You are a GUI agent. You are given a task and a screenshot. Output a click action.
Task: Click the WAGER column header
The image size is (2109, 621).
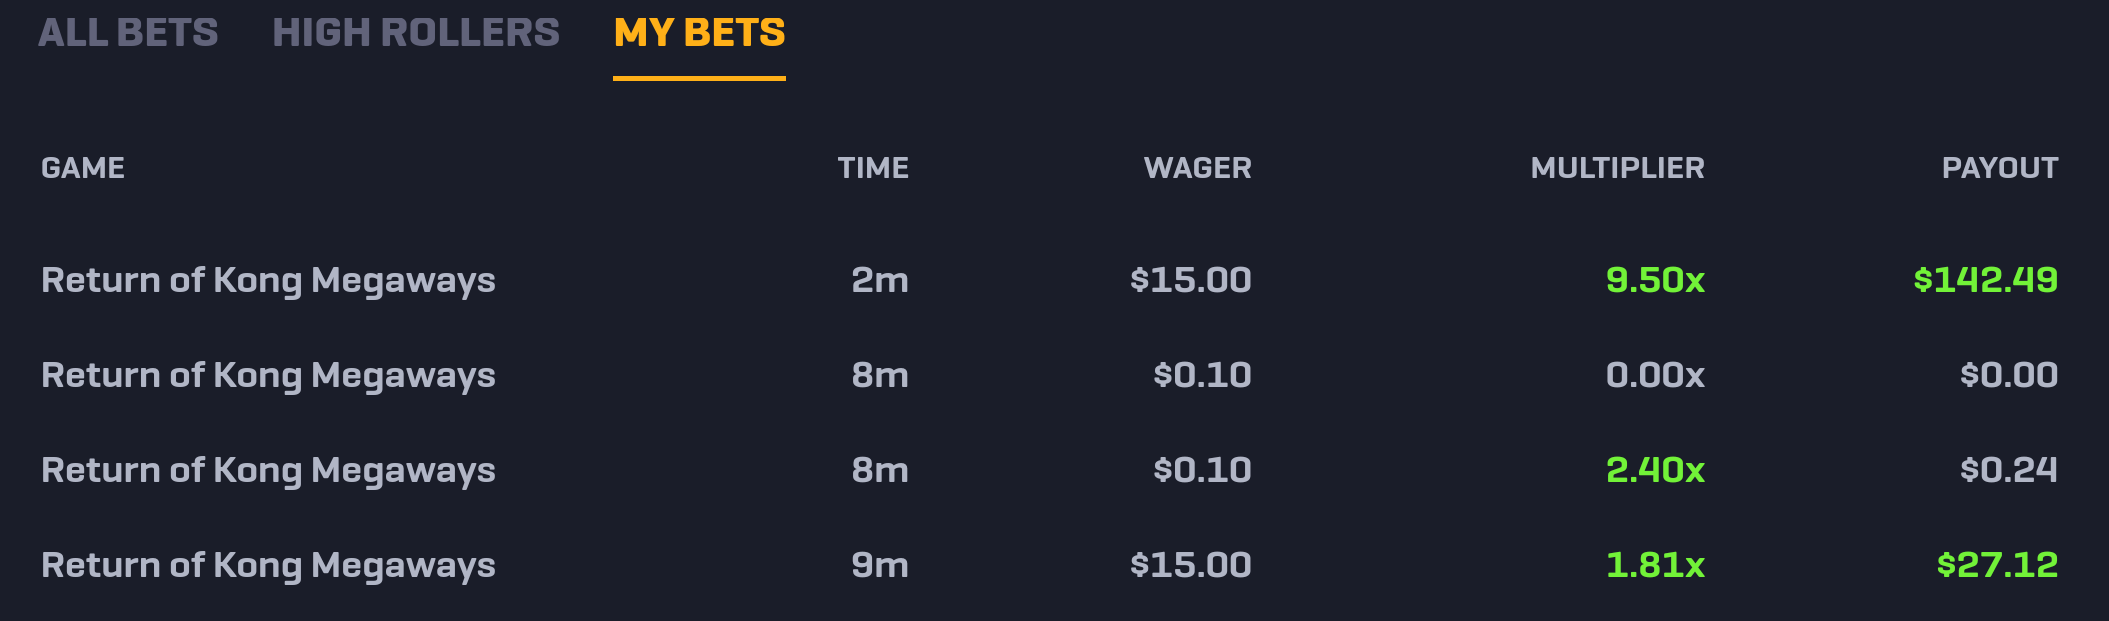point(1197,168)
